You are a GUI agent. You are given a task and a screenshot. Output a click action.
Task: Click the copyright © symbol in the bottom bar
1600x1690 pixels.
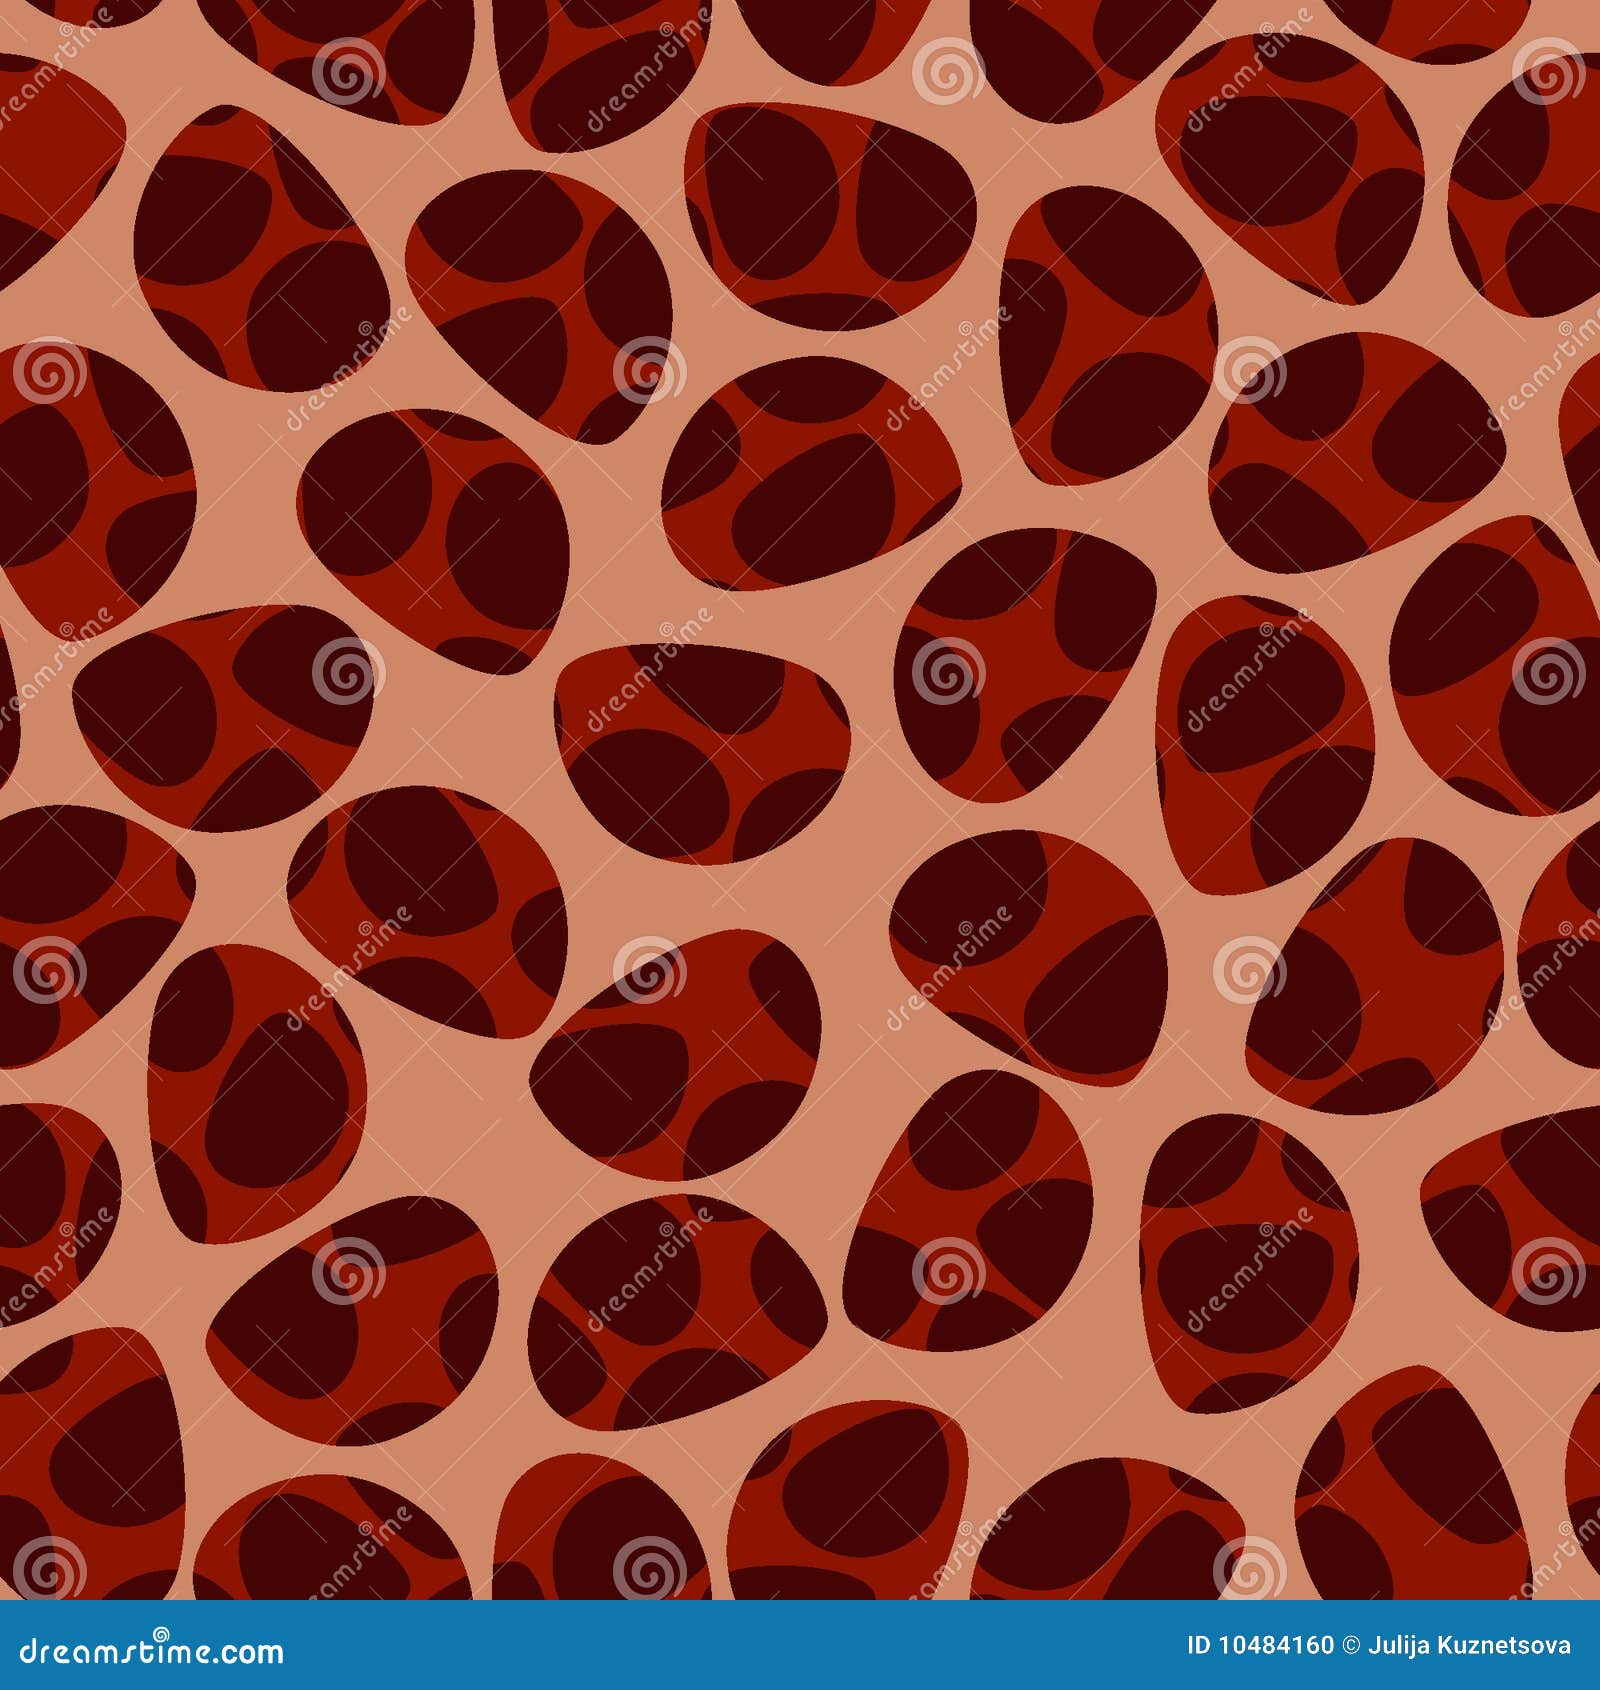1352,1650
